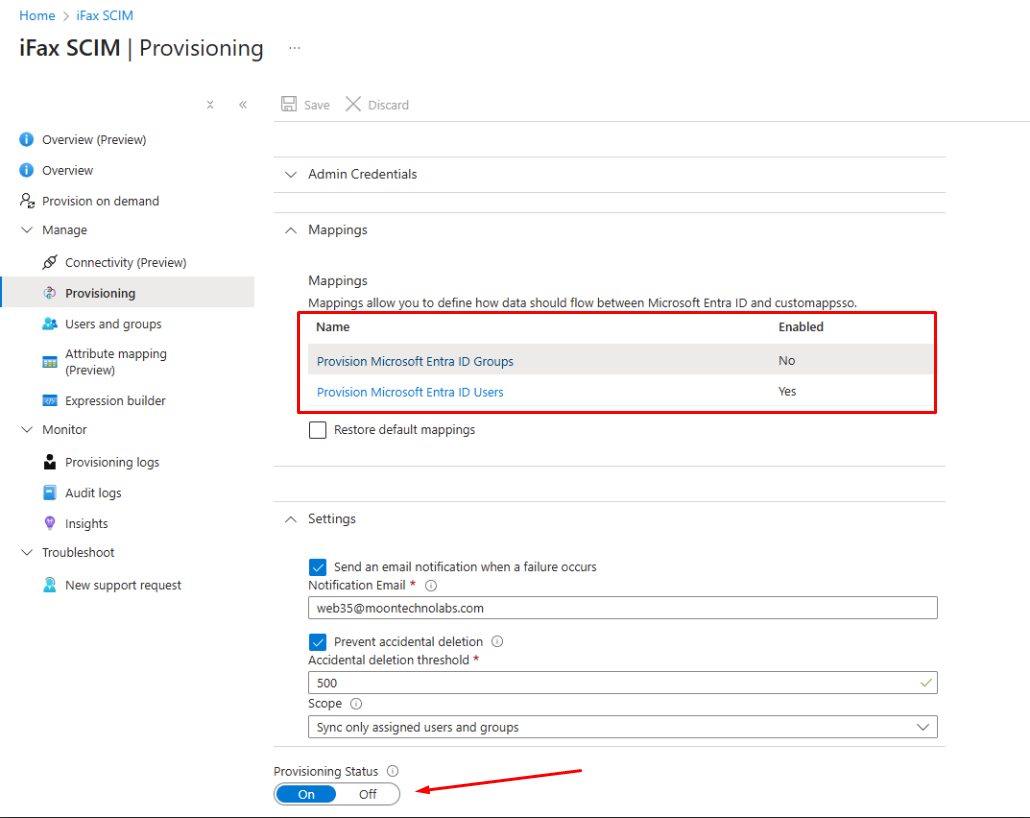Open New support request
The width and height of the screenshot is (1030, 818).
tap(123, 585)
